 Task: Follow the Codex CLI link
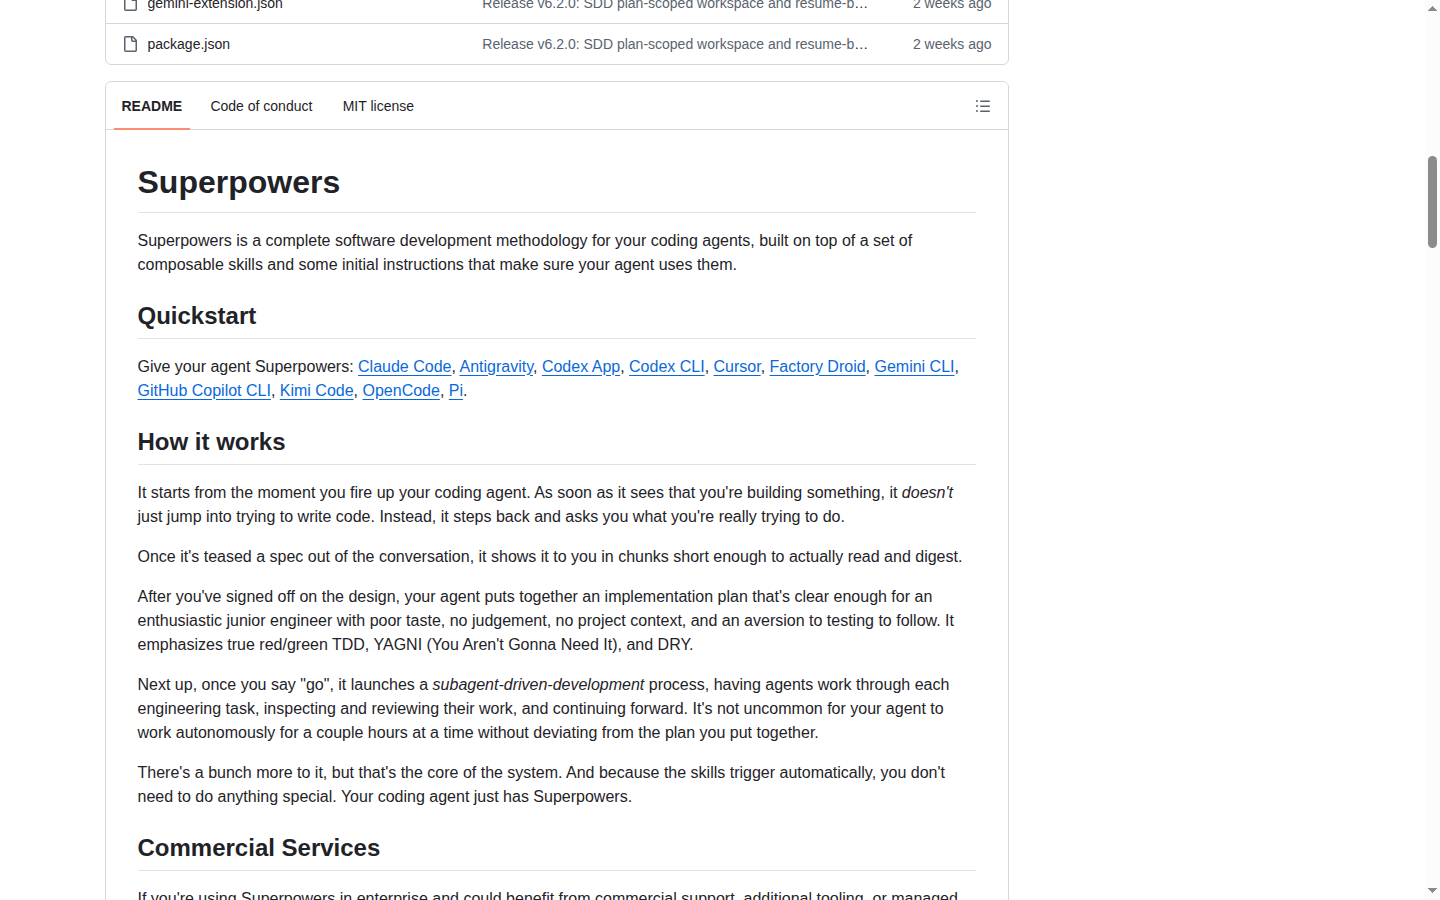coord(667,366)
